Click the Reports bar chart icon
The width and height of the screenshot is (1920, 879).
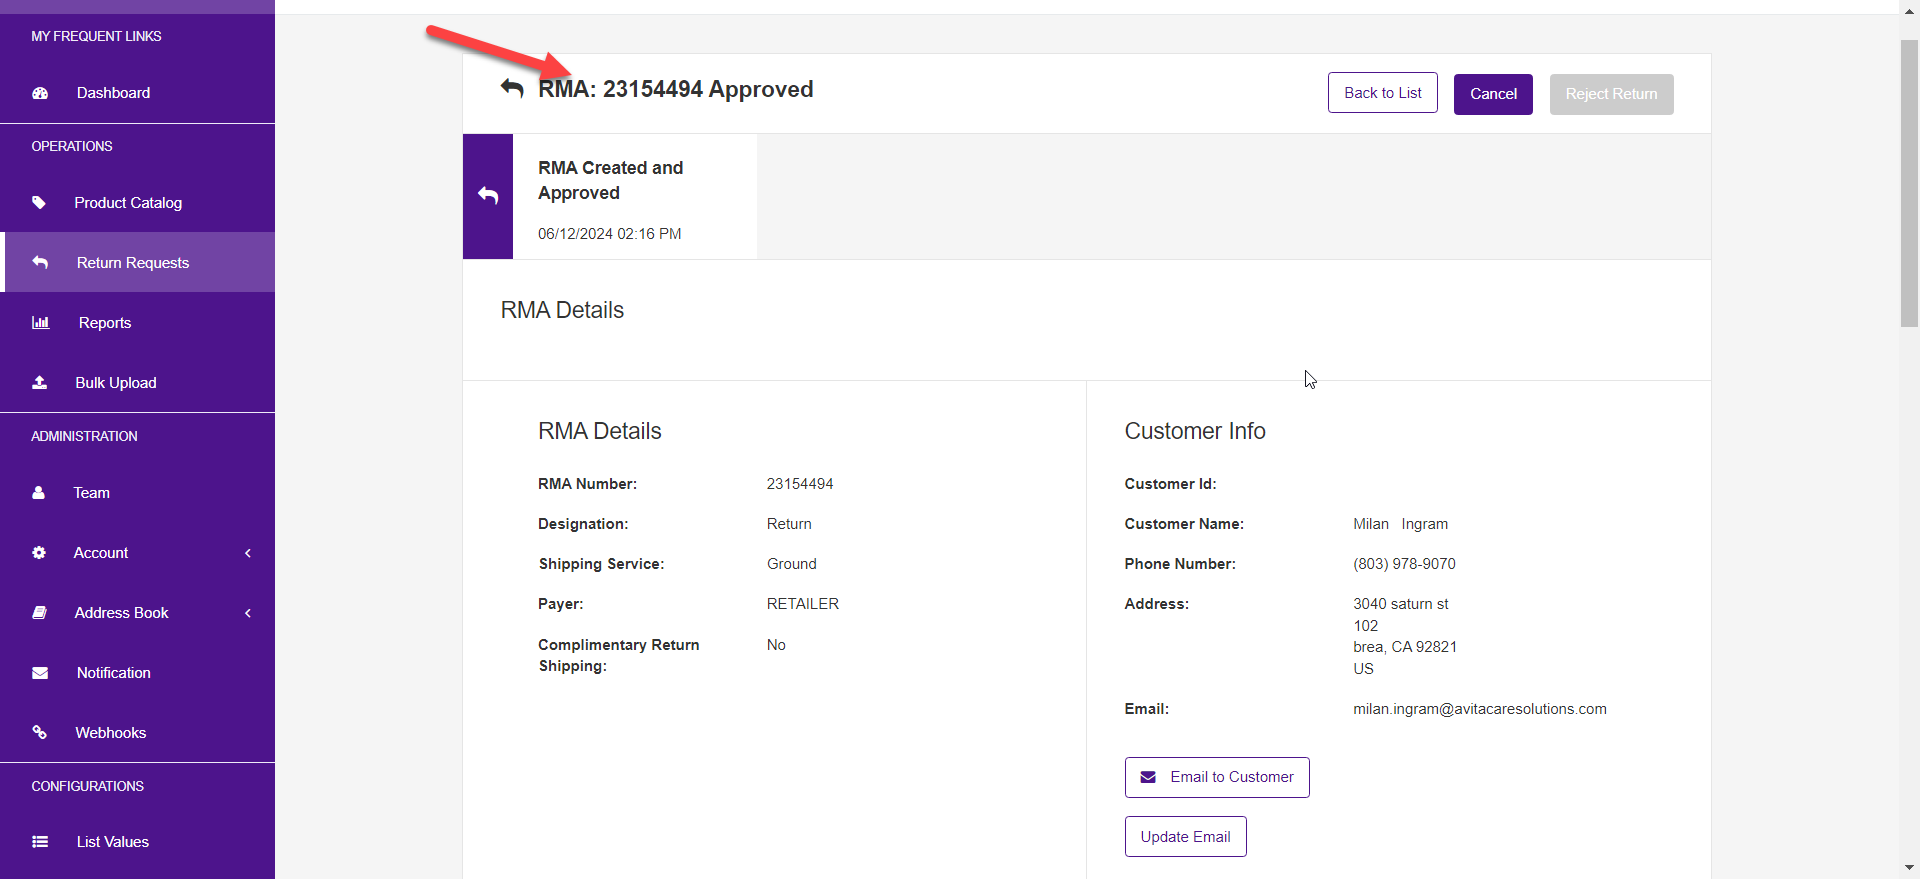pos(40,322)
